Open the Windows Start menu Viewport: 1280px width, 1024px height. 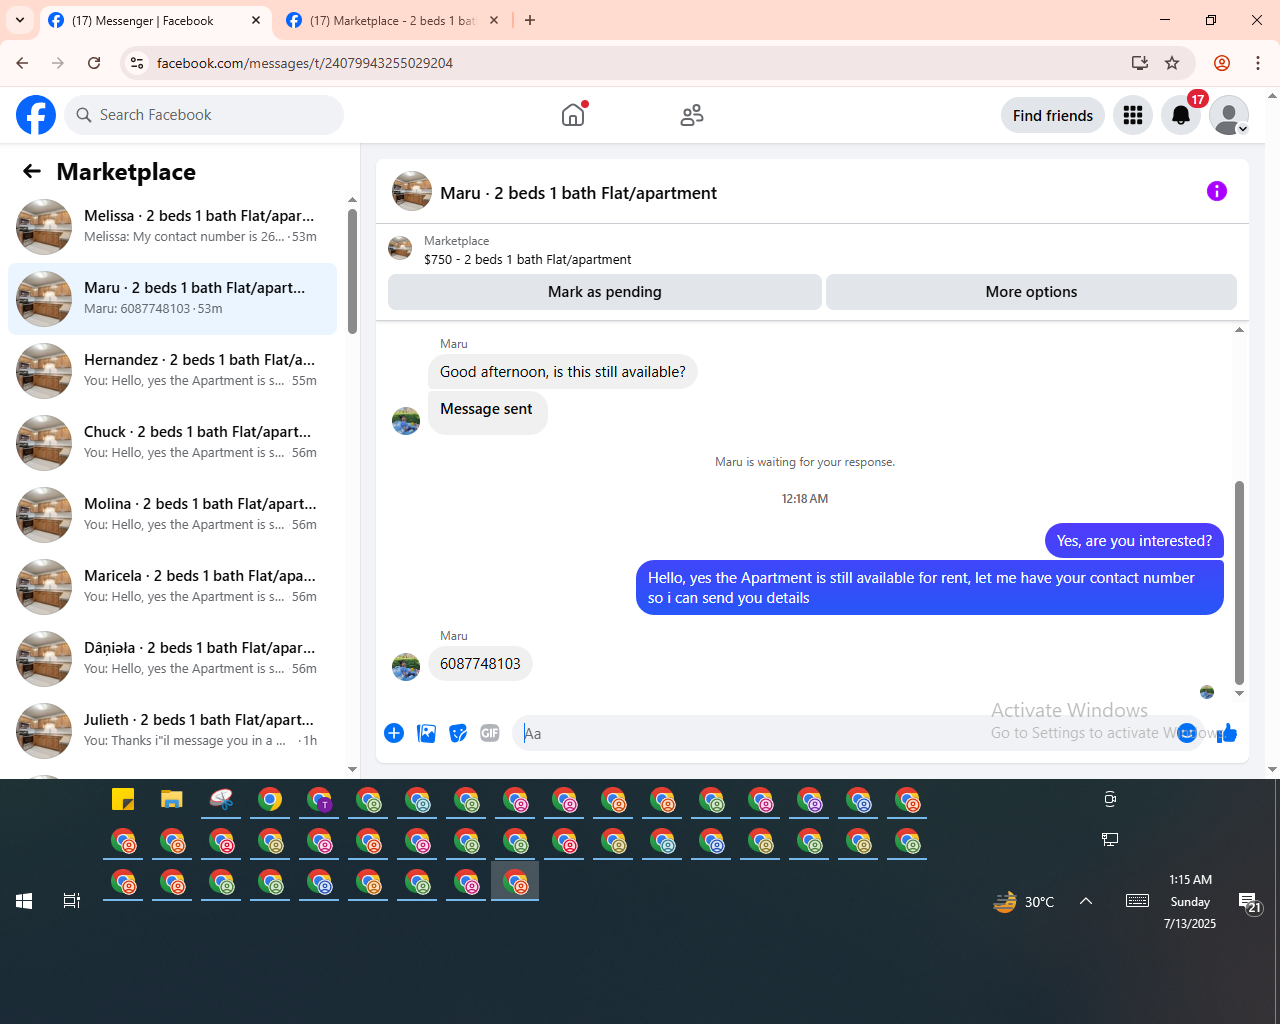point(24,901)
